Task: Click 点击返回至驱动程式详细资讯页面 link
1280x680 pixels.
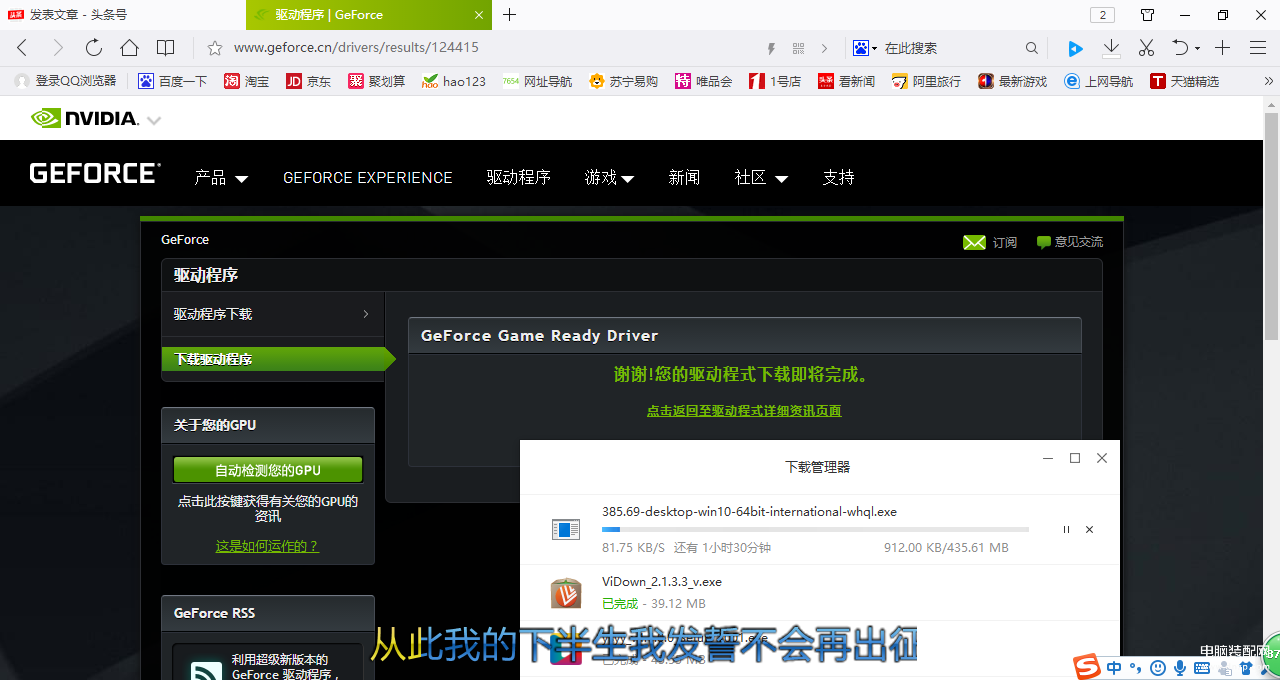Action: click(744, 411)
